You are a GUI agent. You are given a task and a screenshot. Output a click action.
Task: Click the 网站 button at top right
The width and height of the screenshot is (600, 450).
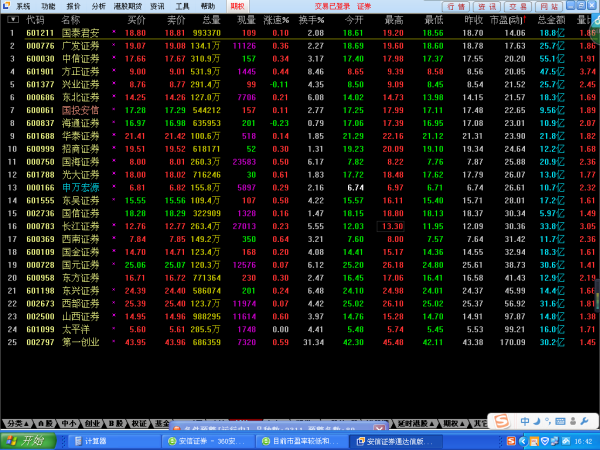pos(549,7)
